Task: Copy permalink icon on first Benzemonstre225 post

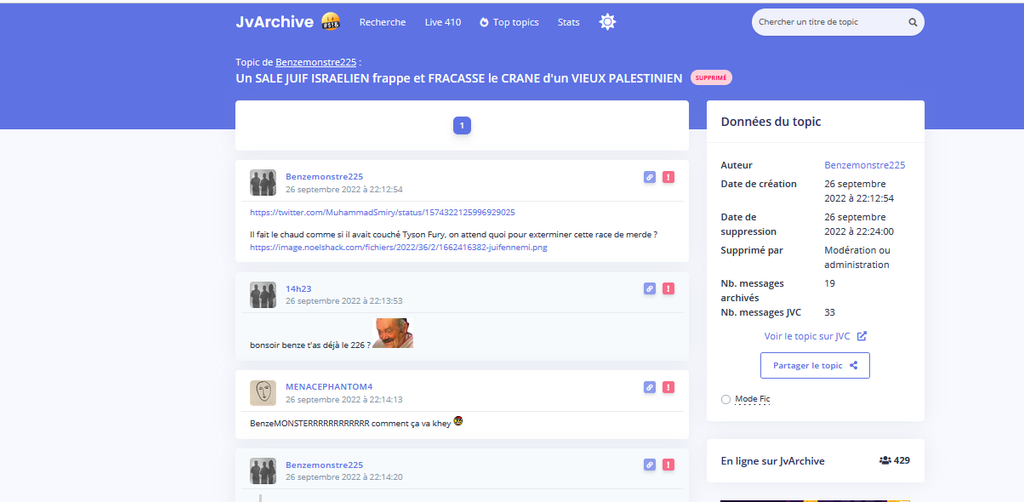Action: (649, 177)
